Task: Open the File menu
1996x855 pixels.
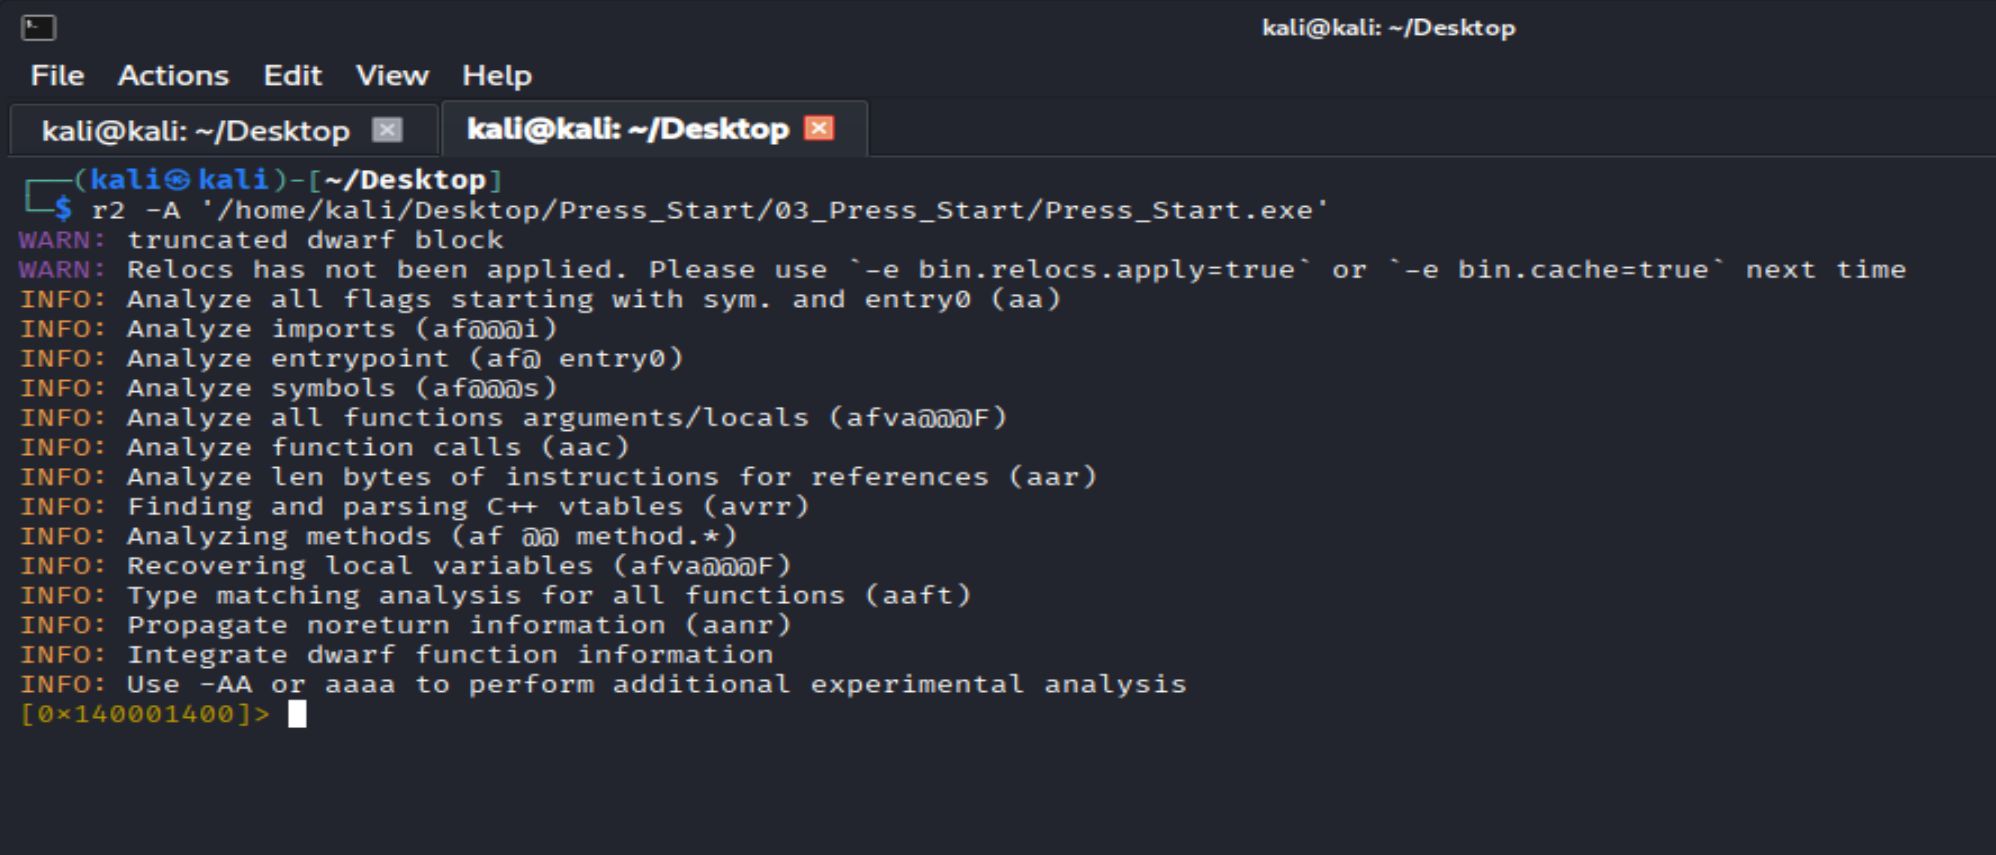Action: 57,76
